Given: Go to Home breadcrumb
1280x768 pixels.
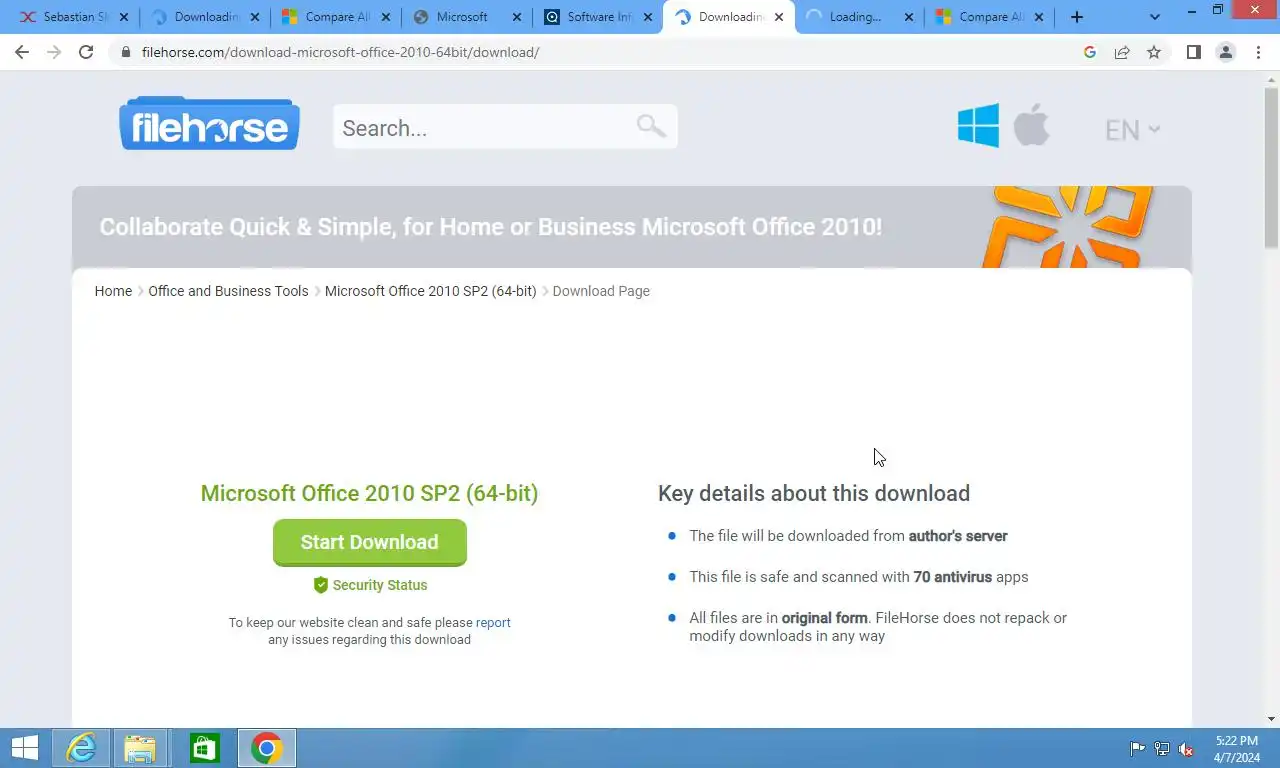Looking at the screenshot, I should tap(113, 291).
